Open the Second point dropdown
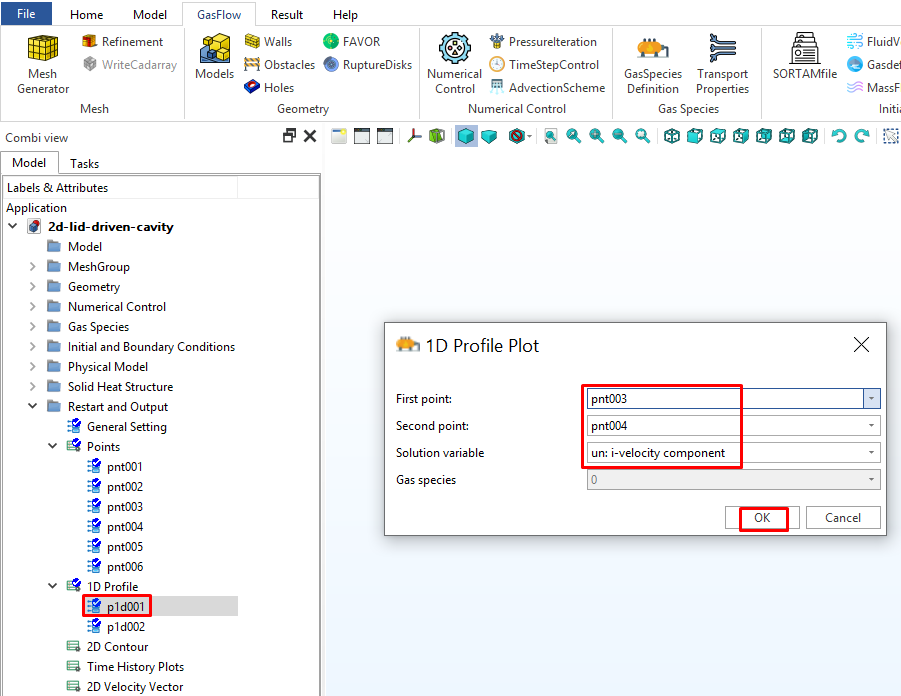The width and height of the screenshot is (901, 696). [872, 426]
